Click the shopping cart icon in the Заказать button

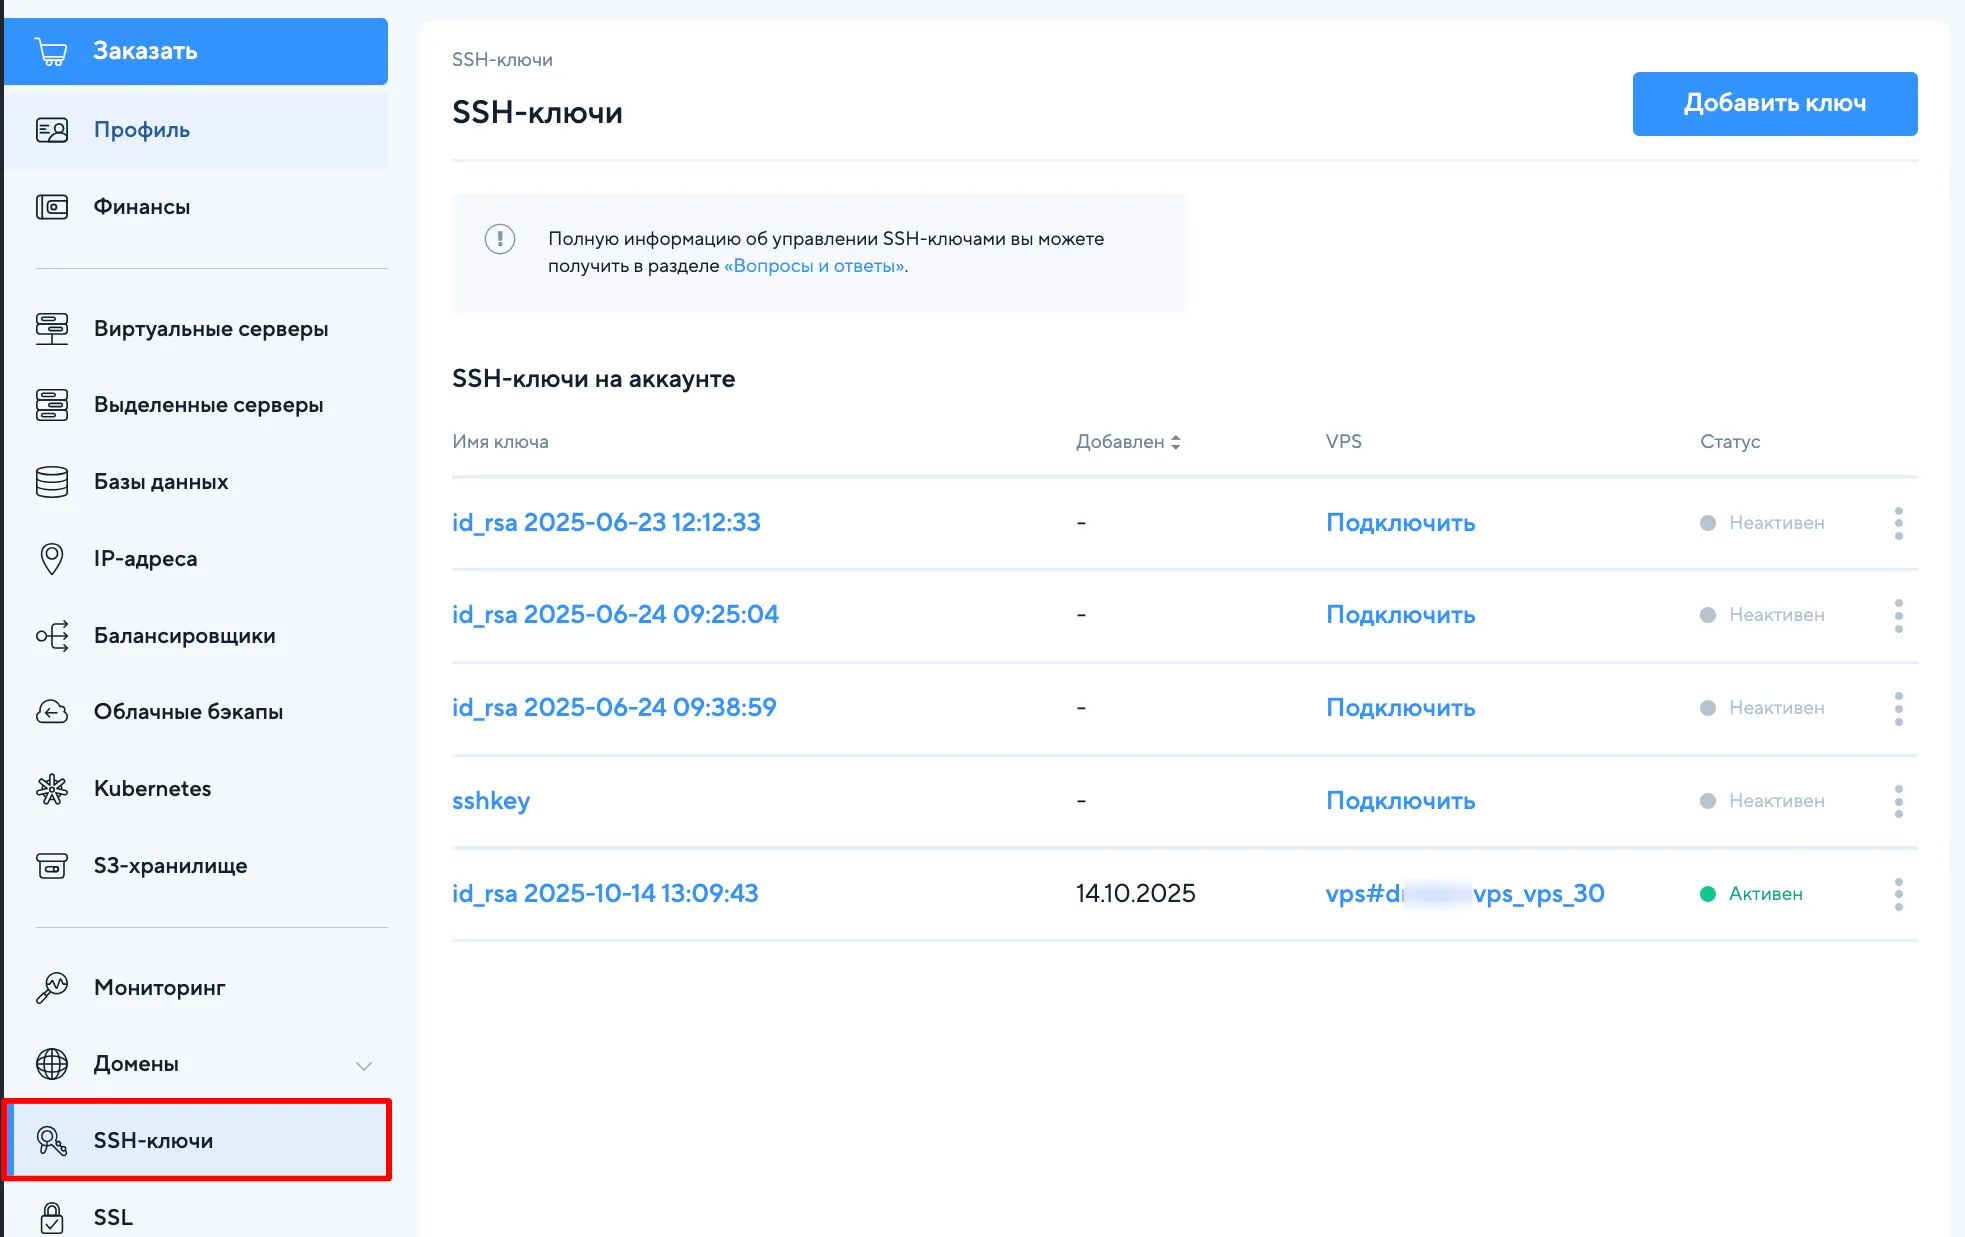(51, 51)
